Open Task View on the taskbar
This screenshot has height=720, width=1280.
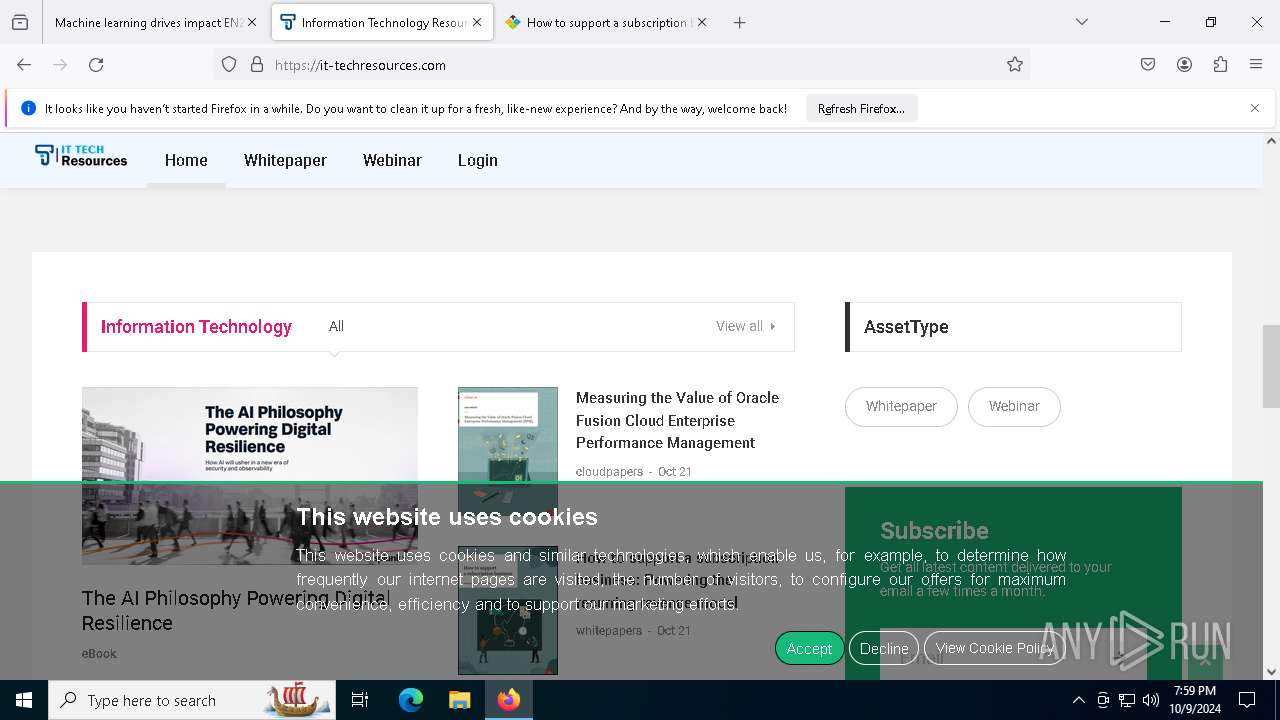(360, 700)
